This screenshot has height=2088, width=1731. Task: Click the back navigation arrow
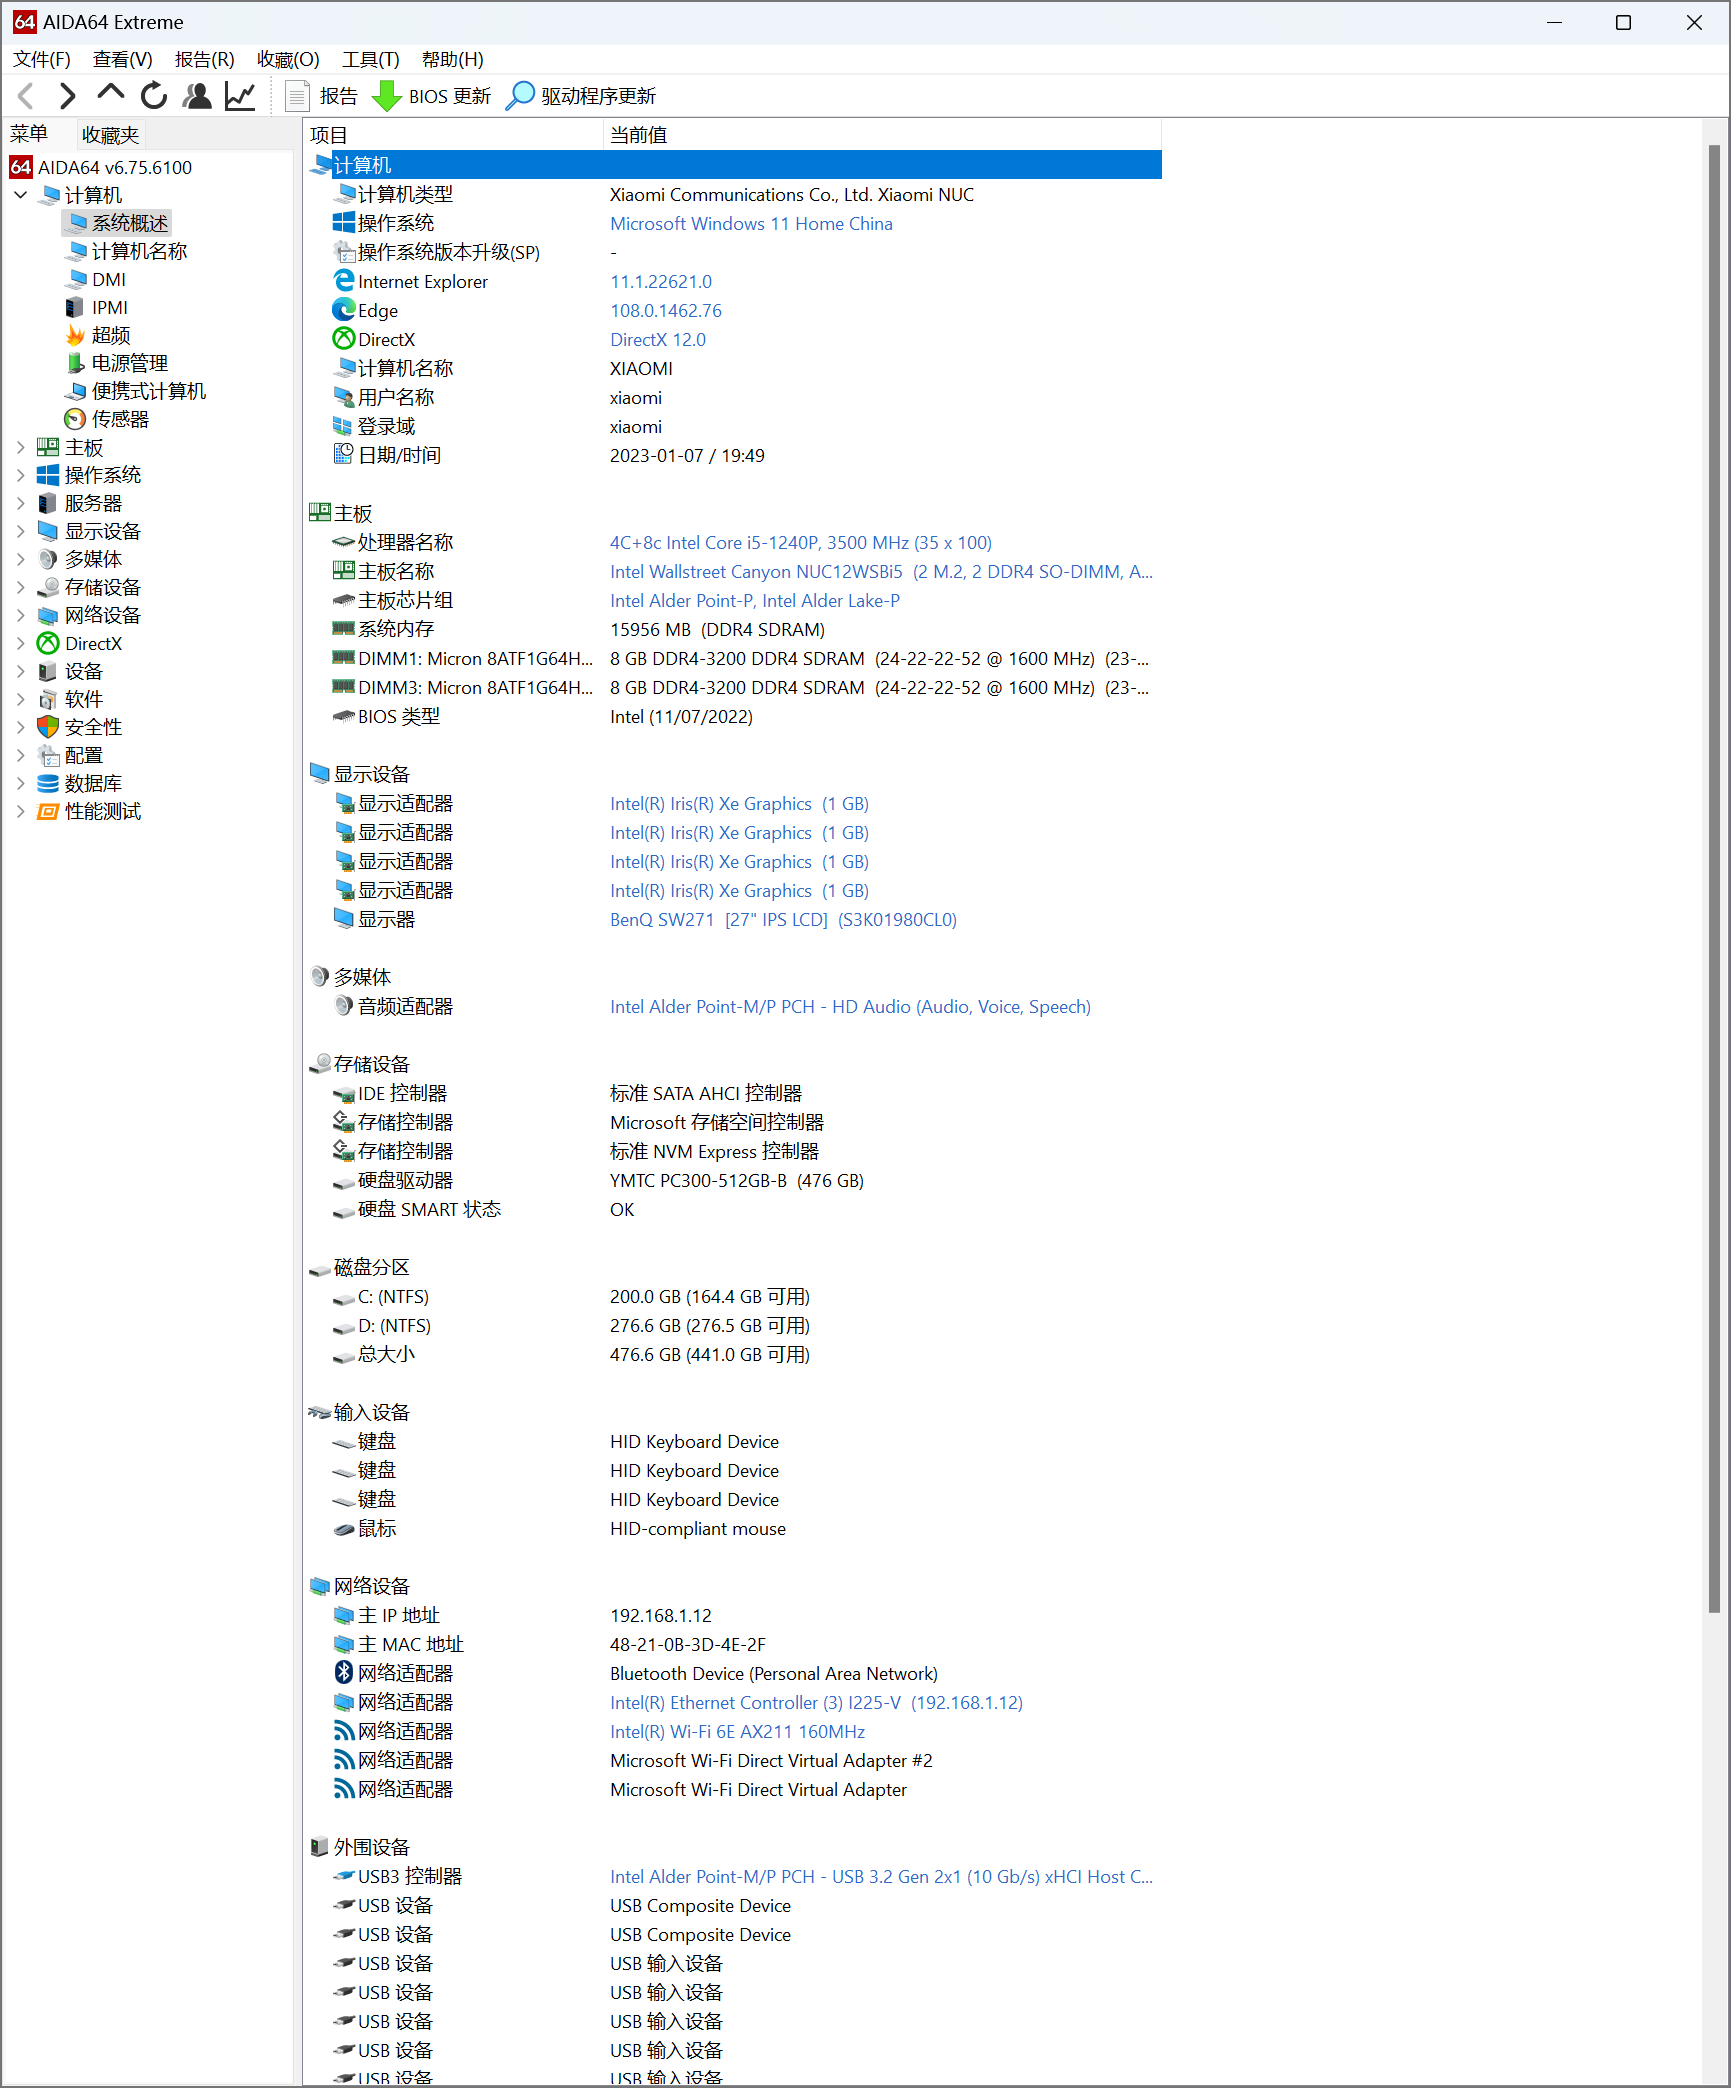click(x=27, y=96)
